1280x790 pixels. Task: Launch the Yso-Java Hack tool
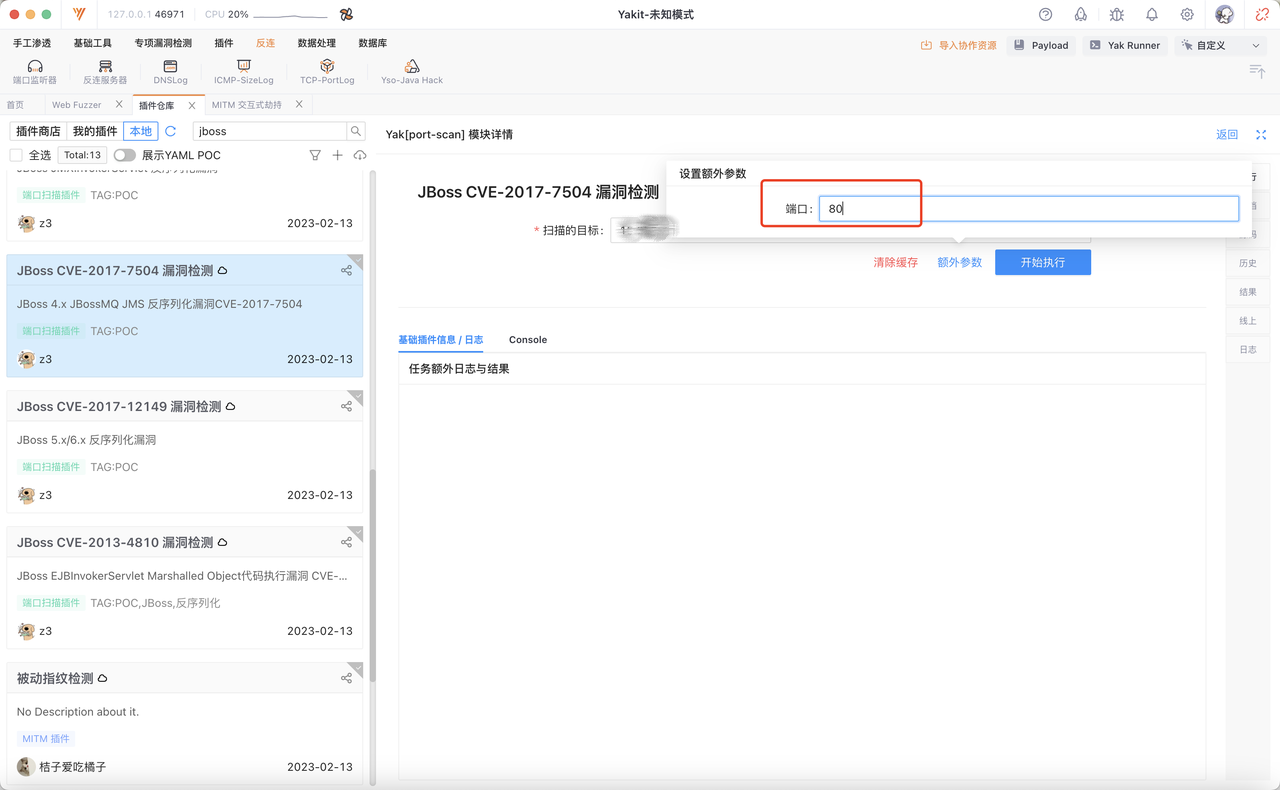click(412, 71)
